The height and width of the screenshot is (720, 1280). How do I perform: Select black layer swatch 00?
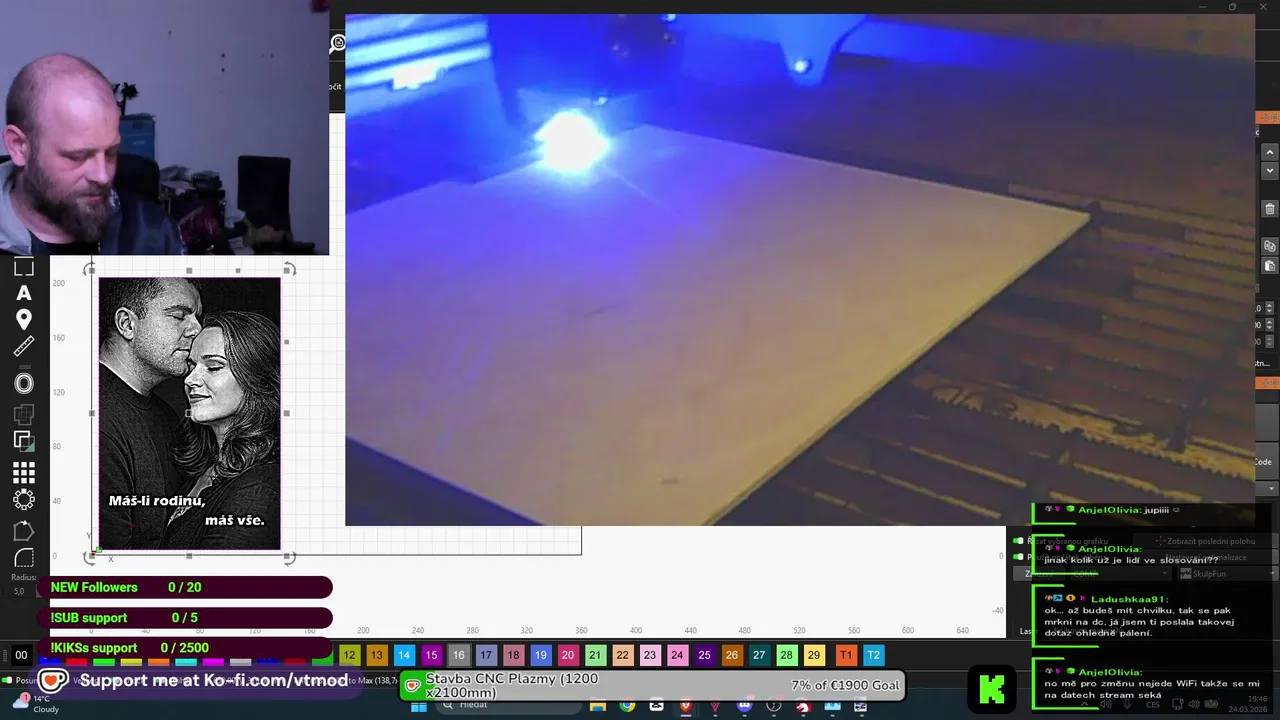[x=21, y=655]
